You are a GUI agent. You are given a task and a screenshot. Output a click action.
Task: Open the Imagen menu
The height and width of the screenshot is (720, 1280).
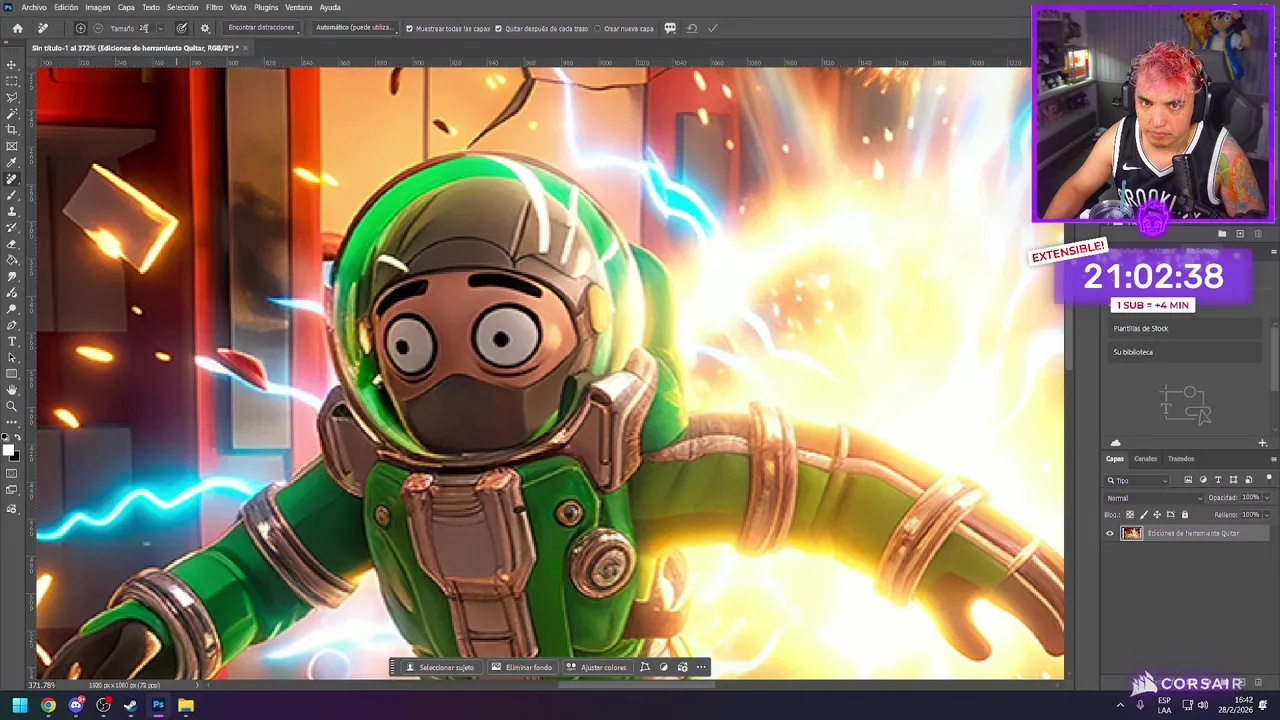[x=97, y=7]
